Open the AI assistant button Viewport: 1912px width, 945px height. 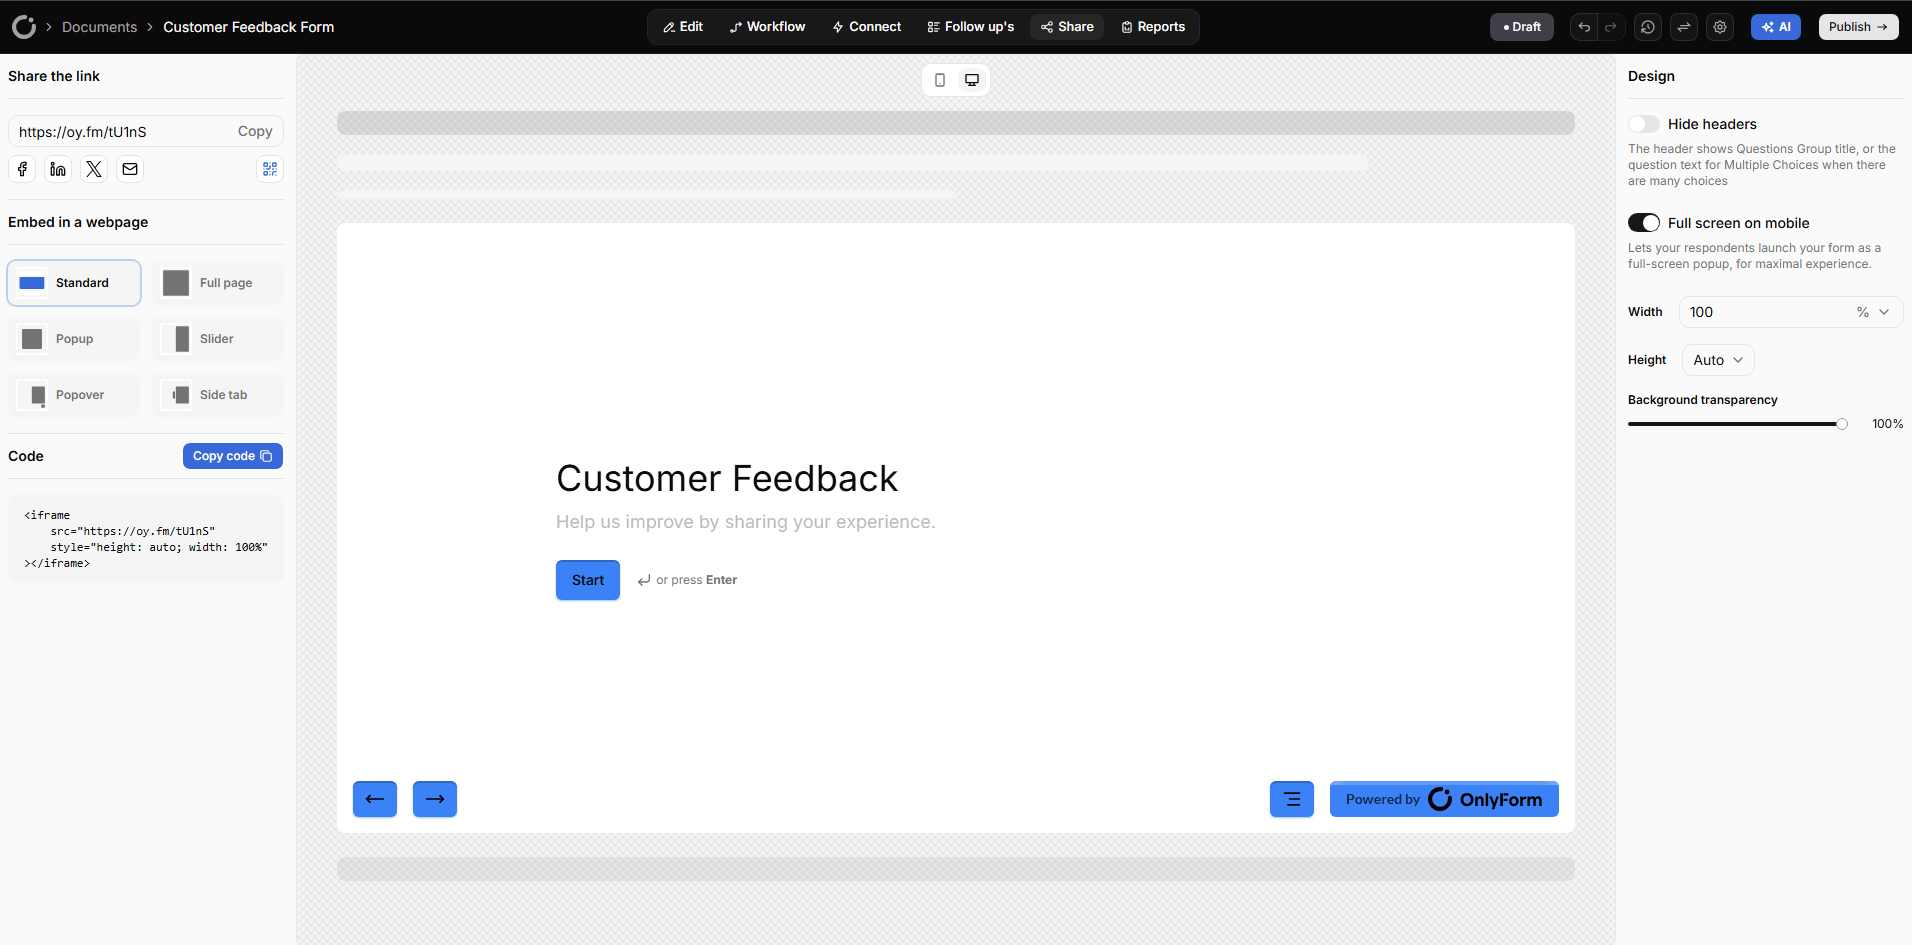point(1776,27)
